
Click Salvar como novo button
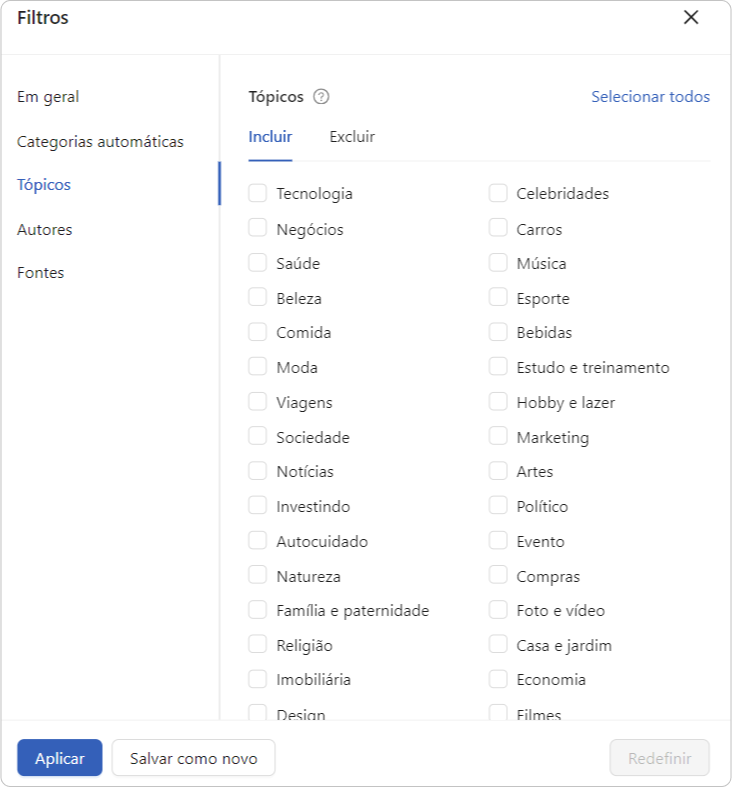point(193,758)
